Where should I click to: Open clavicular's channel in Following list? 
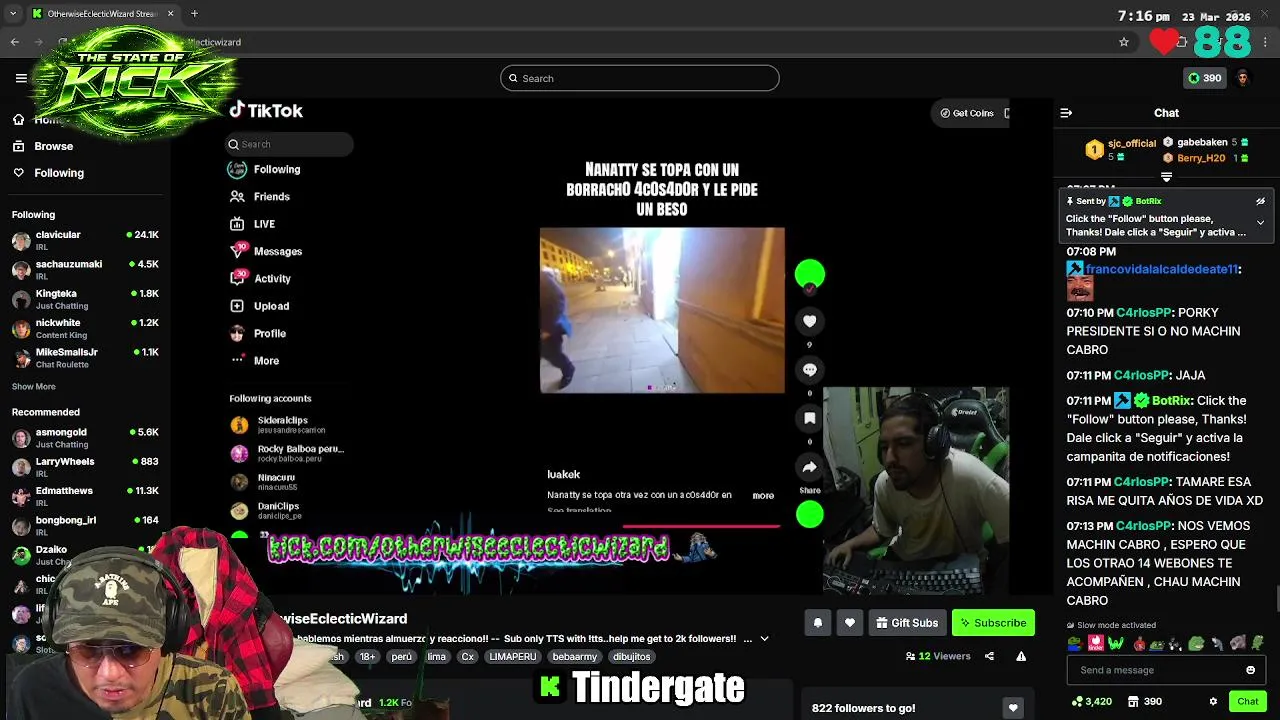(x=85, y=240)
